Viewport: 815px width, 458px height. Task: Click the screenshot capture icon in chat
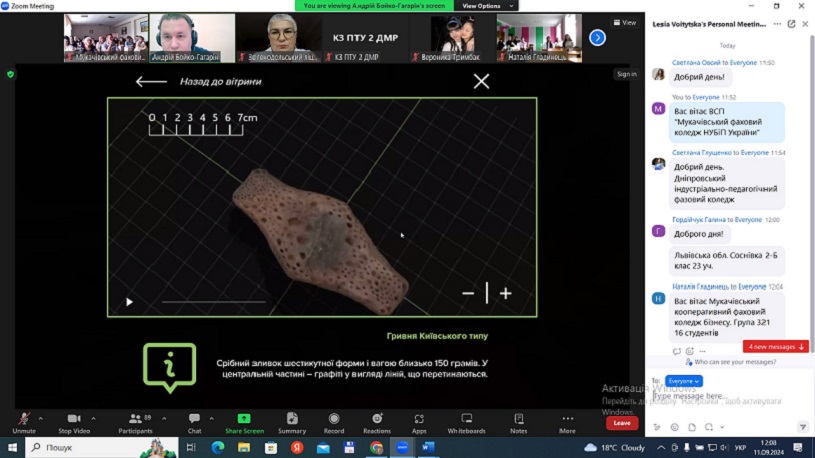click(x=709, y=427)
